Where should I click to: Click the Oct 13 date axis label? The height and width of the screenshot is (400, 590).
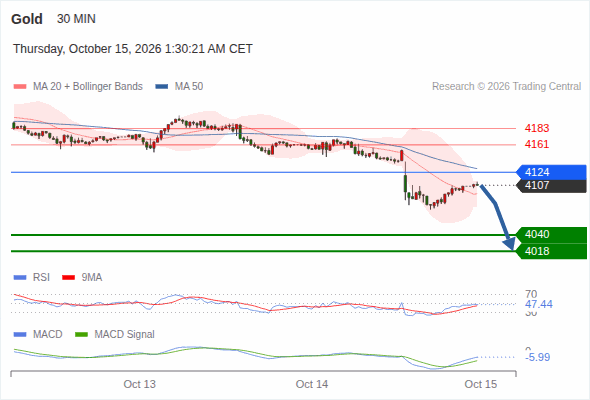pyautogui.click(x=140, y=384)
